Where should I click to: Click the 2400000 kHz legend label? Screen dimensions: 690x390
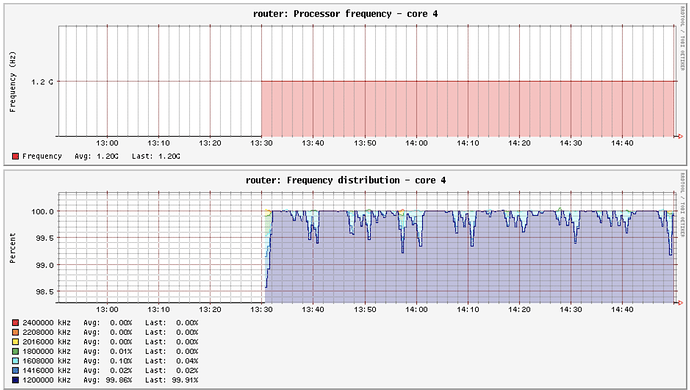pos(47,323)
